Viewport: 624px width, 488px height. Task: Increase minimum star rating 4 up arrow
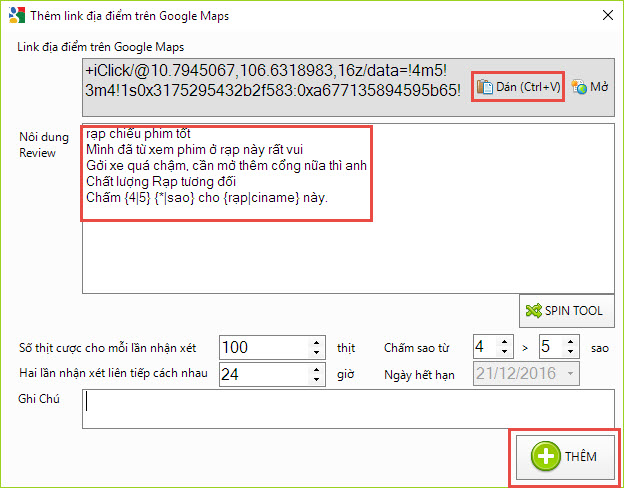[x=504, y=342]
